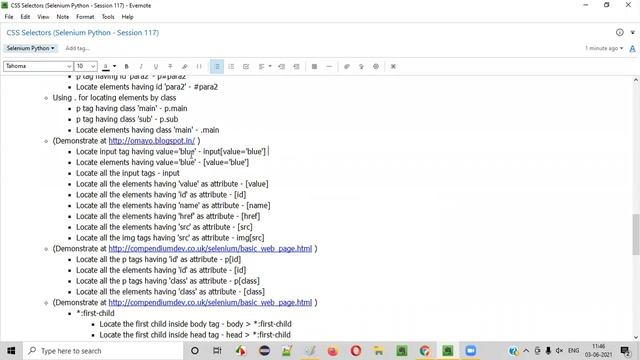Insert a table into the note
This screenshot has width=640, height=360.
pos(314,66)
